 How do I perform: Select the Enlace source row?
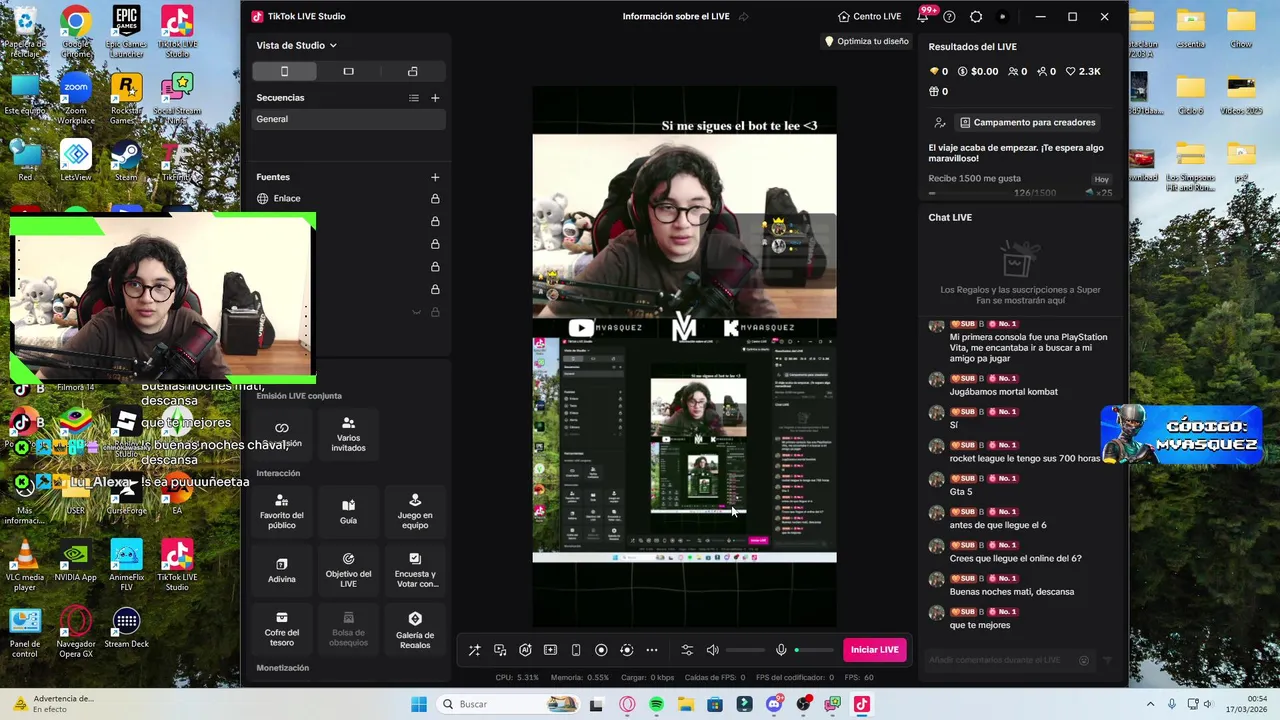click(x=349, y=198)
